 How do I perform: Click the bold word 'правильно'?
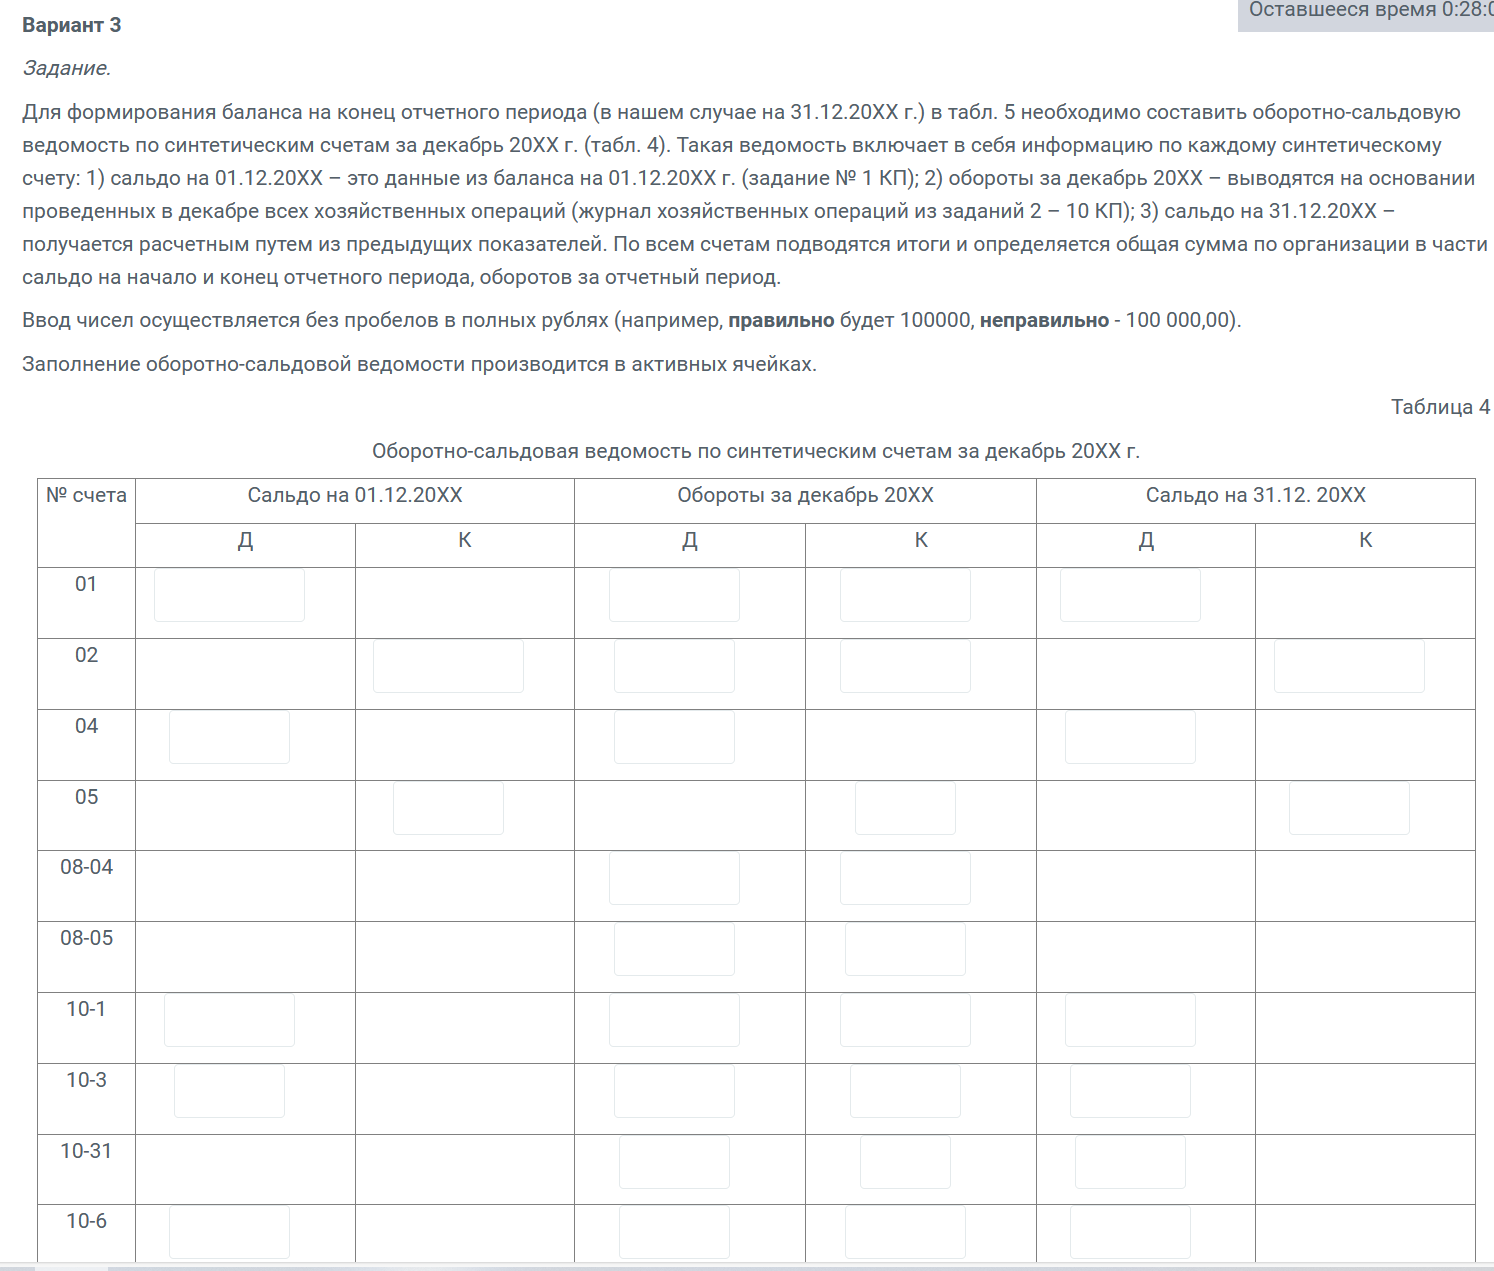(x=781, y=320)
